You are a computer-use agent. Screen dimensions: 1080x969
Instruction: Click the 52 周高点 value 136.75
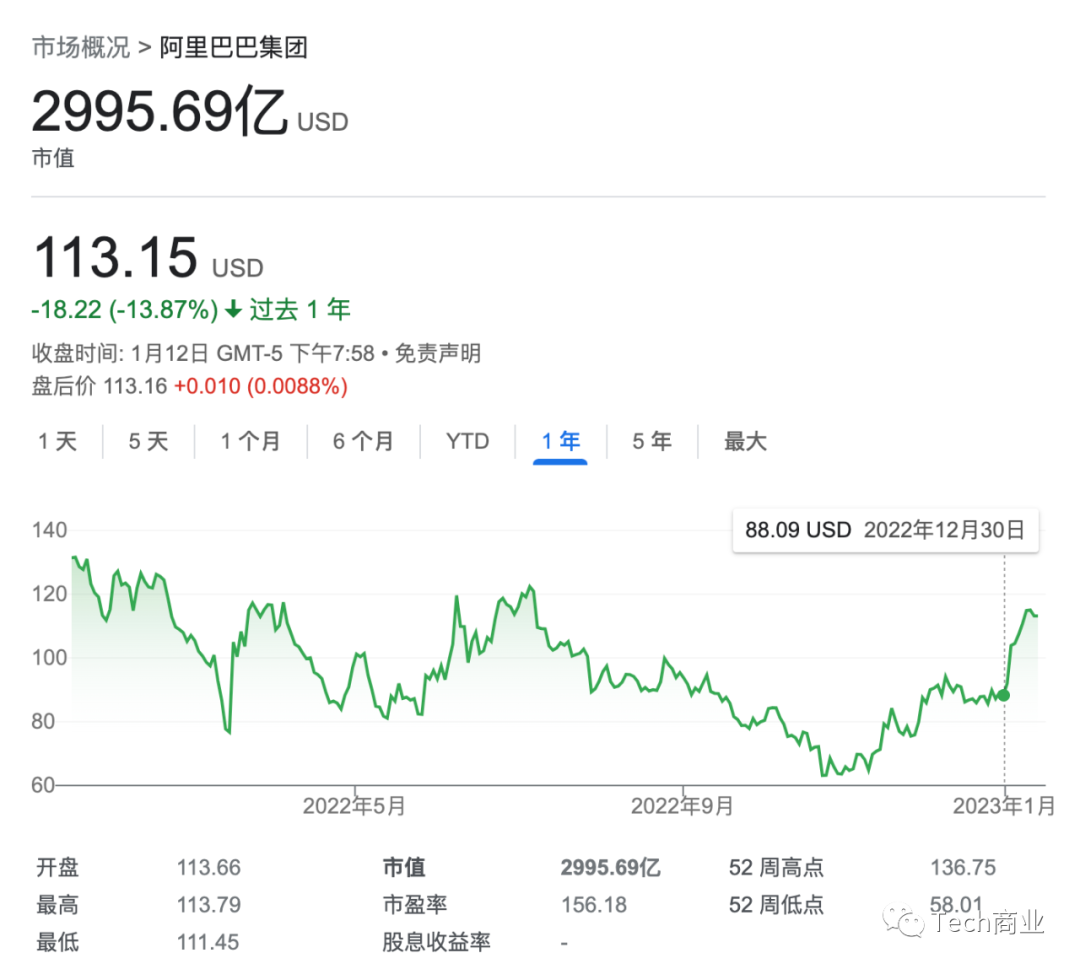pyautogui.click(x=962, y=868)
